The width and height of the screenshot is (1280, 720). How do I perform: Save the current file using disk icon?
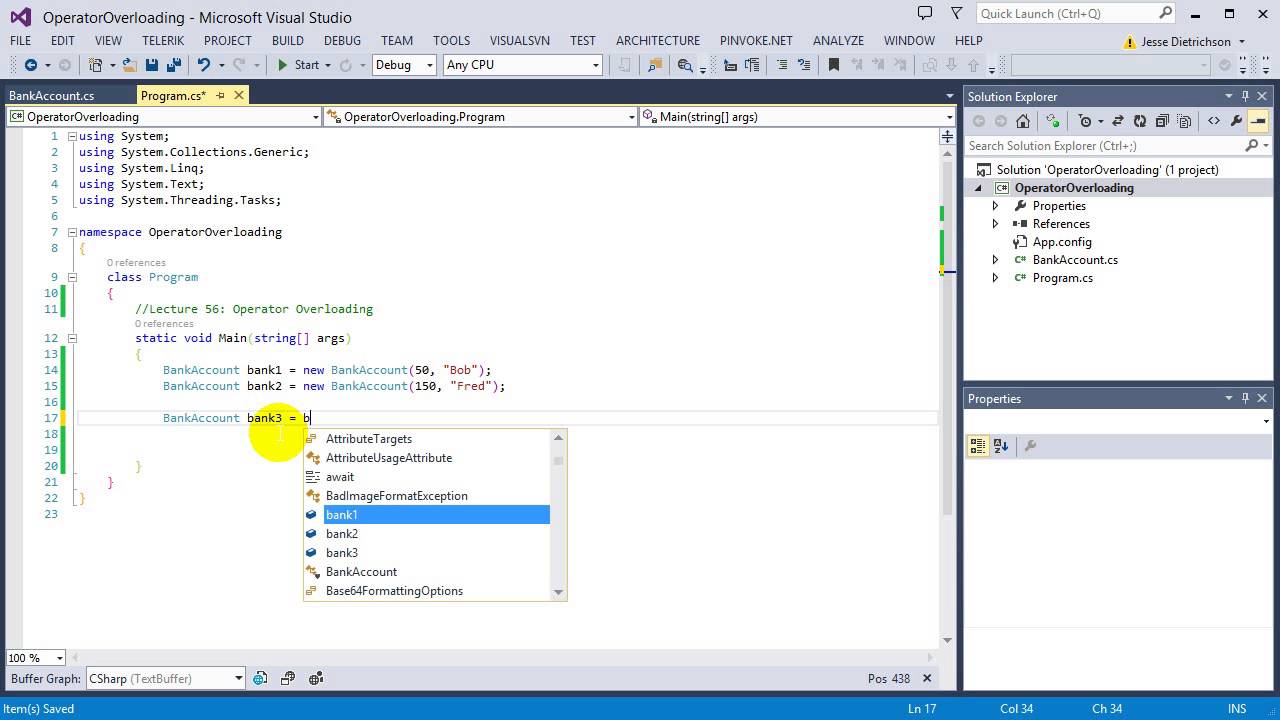151,65
